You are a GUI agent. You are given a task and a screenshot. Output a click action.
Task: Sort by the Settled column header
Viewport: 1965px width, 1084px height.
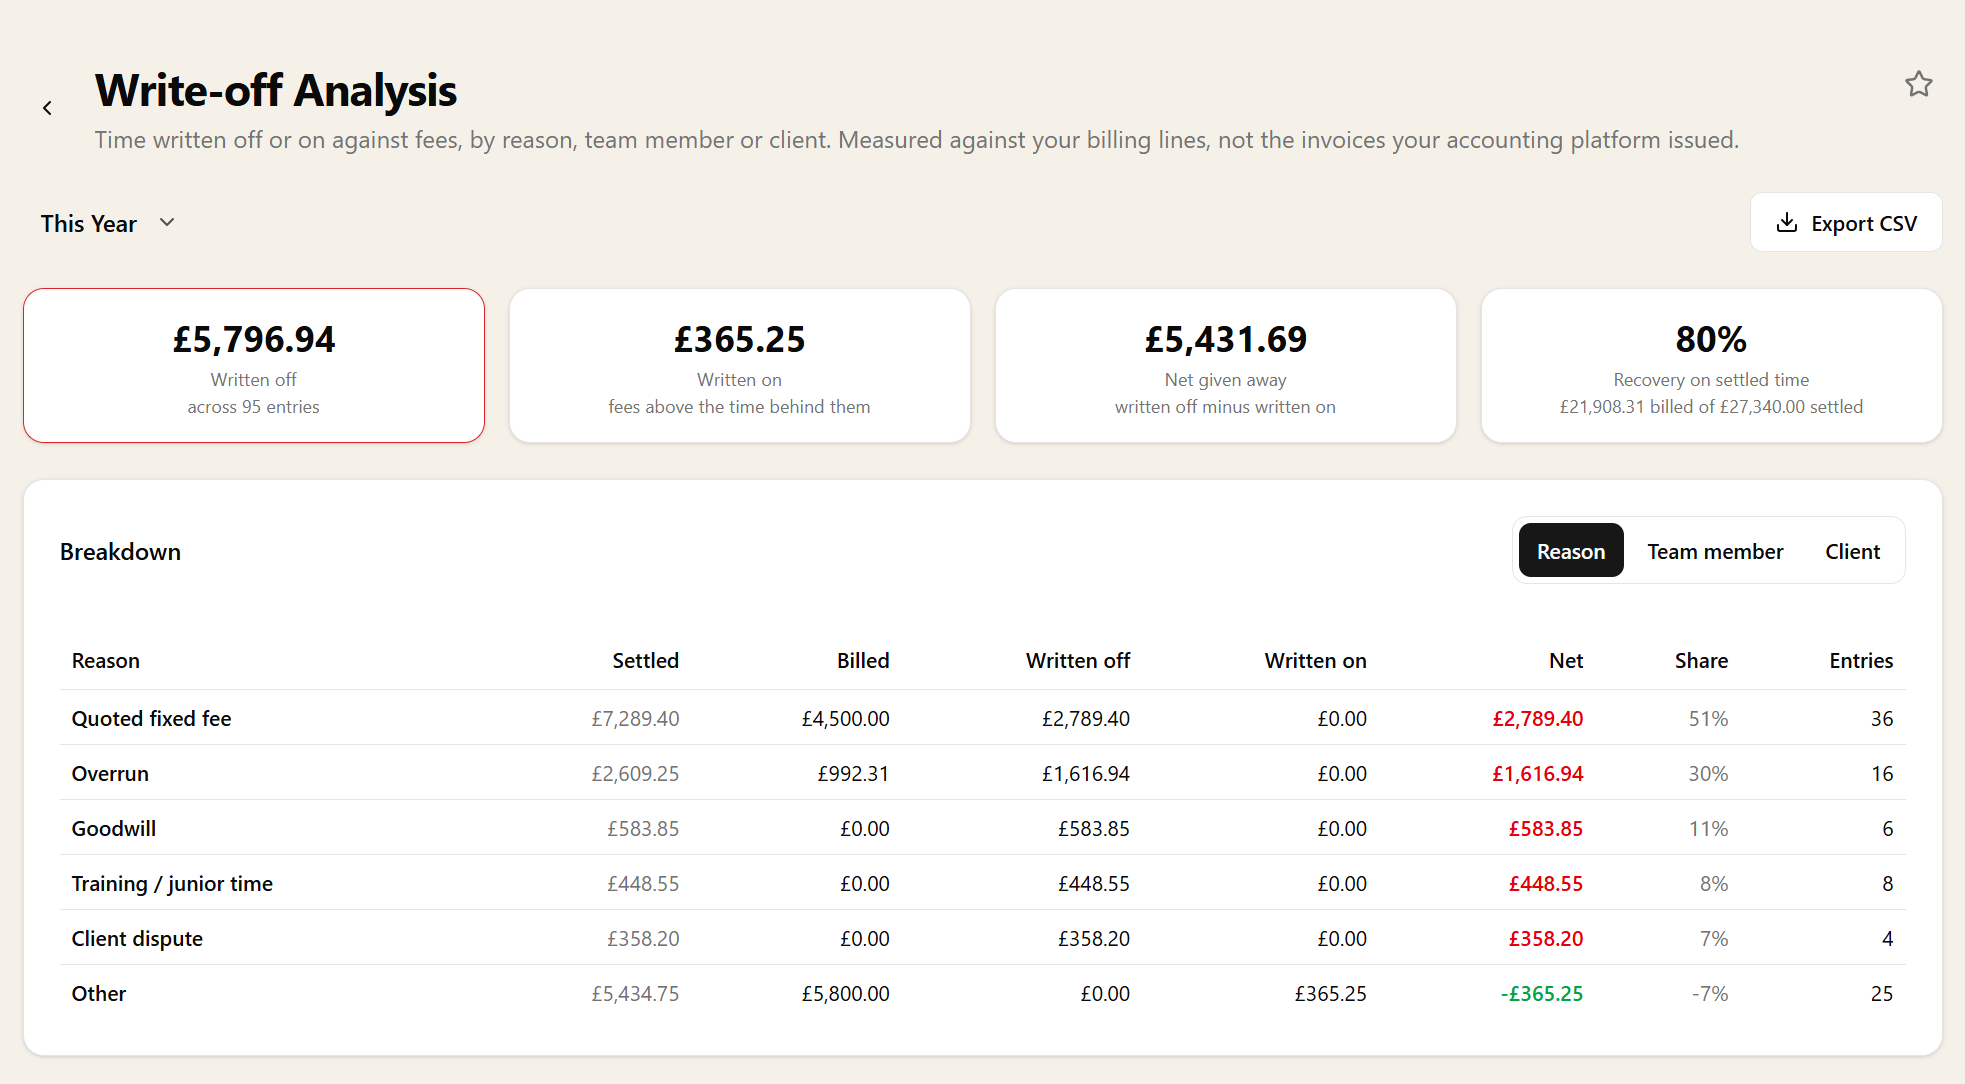[645, 661]
